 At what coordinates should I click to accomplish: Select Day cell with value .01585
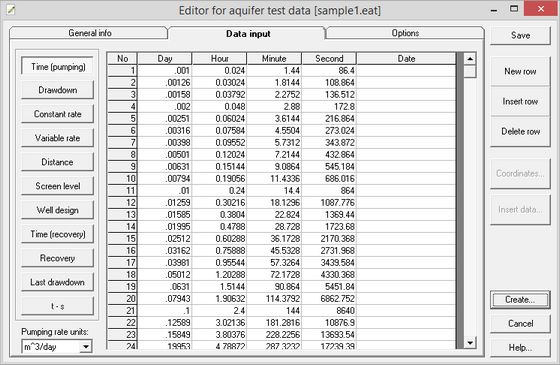pyautogui.click(x=165, y=215)
